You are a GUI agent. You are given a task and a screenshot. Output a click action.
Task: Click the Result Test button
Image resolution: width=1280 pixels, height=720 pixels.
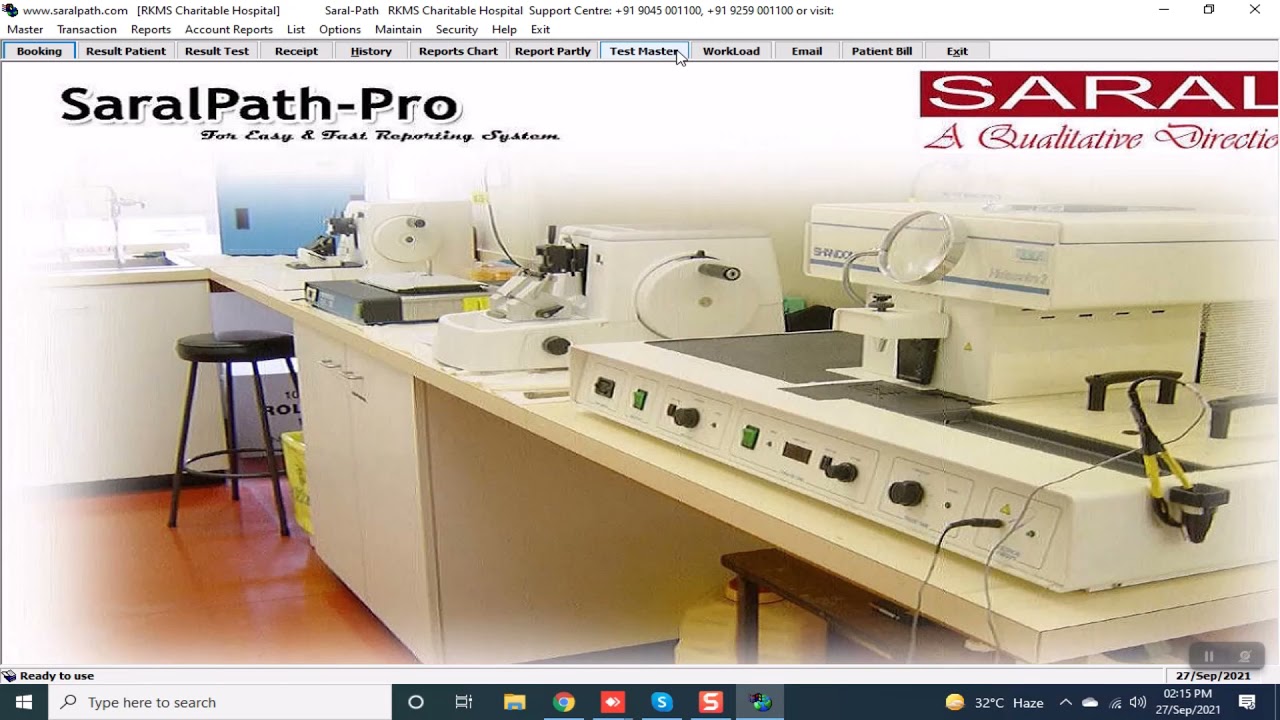point(217,51)
